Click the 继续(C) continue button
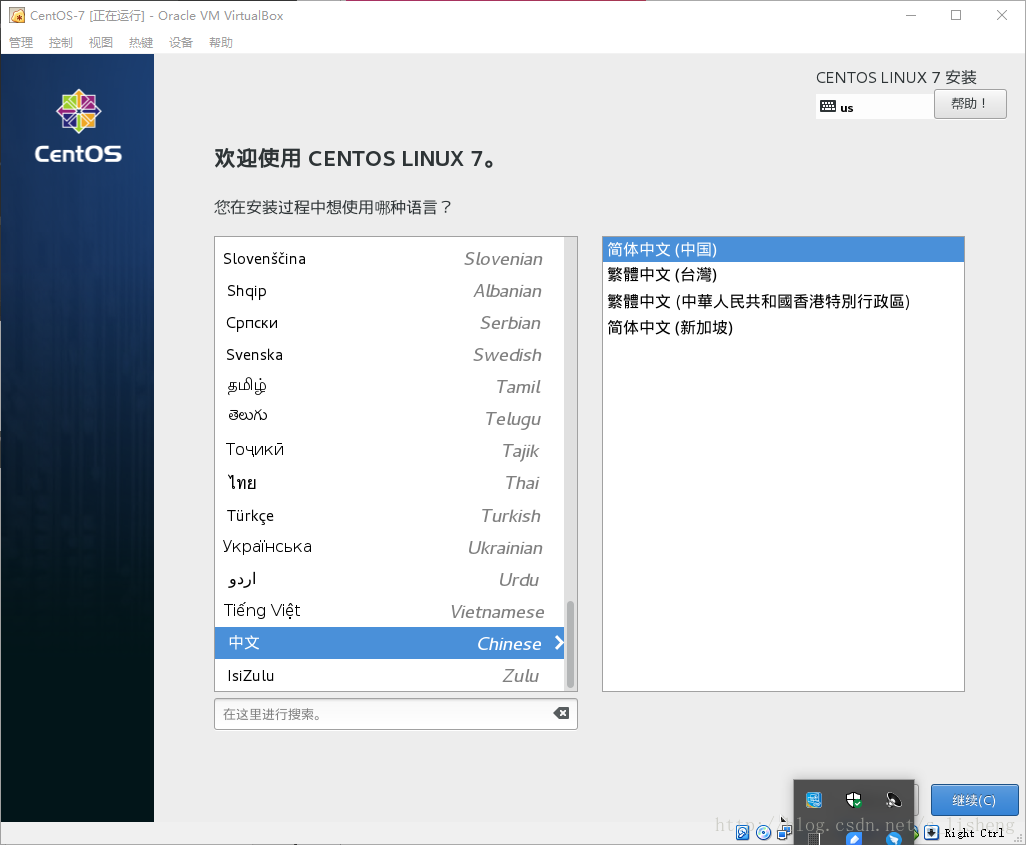 tap(974, 800)
